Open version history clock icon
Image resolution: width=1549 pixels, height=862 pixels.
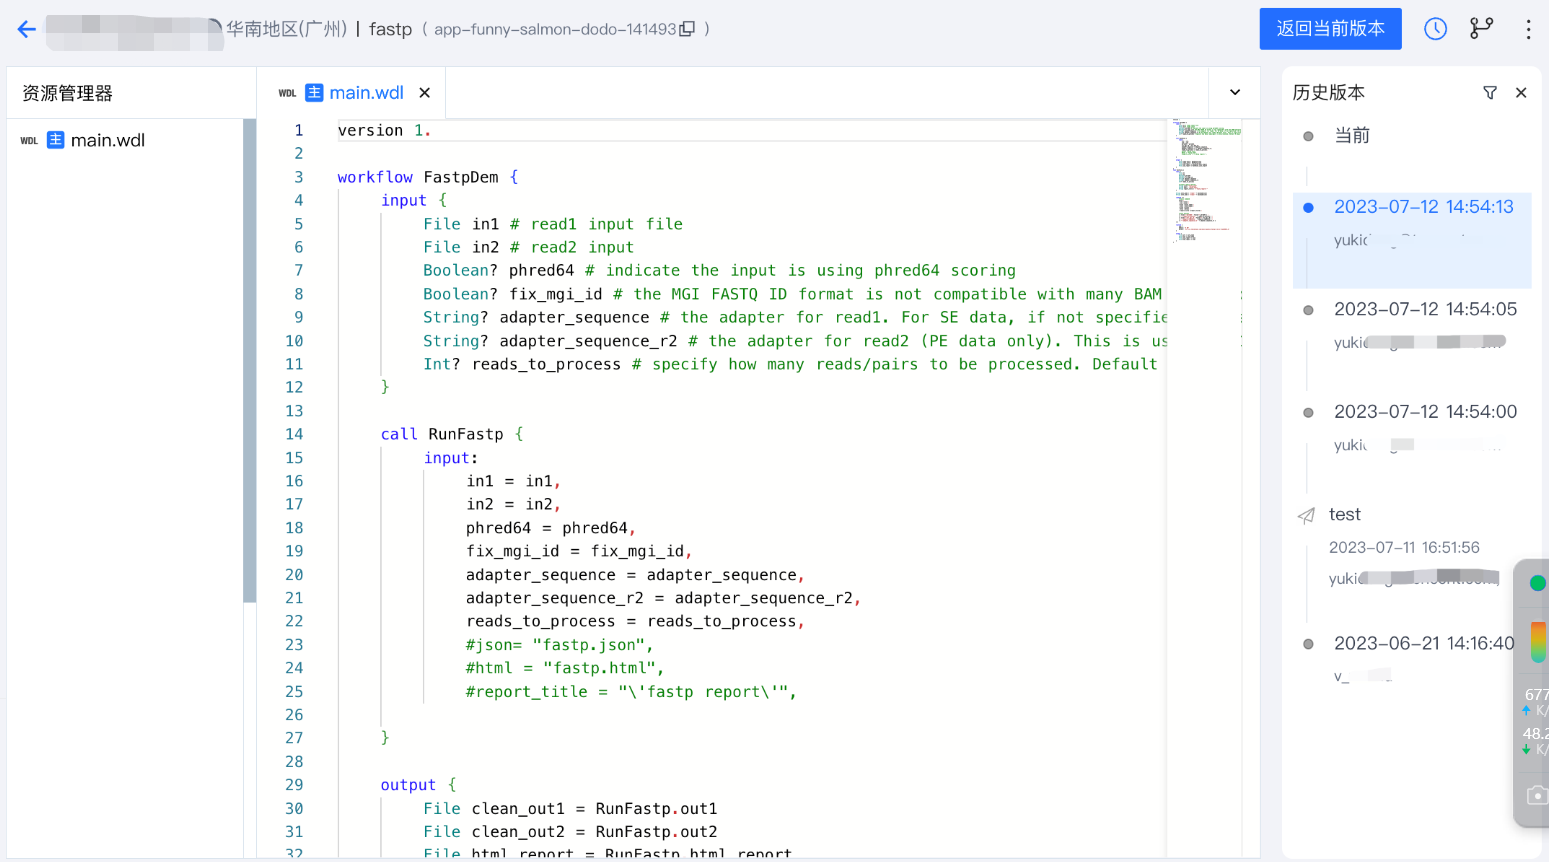pyautogui.click(x=1435, y=29)
